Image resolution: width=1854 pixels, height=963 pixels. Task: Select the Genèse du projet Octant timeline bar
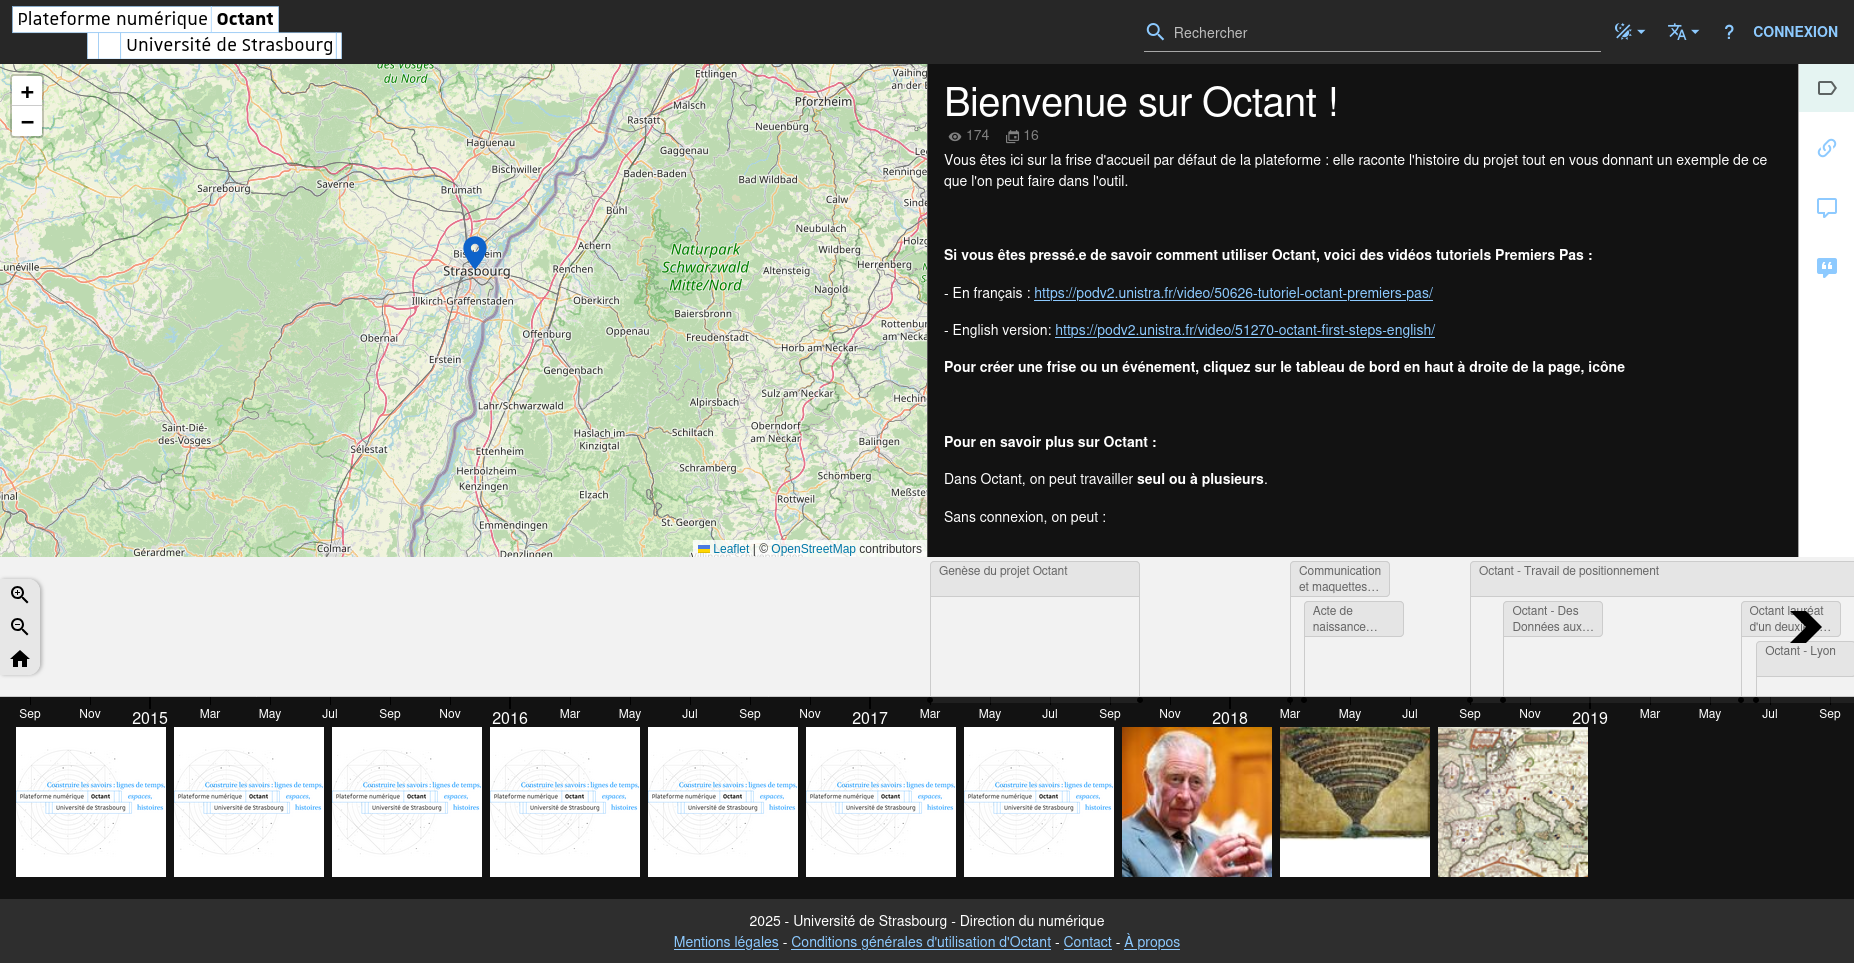click(1035, 578)
